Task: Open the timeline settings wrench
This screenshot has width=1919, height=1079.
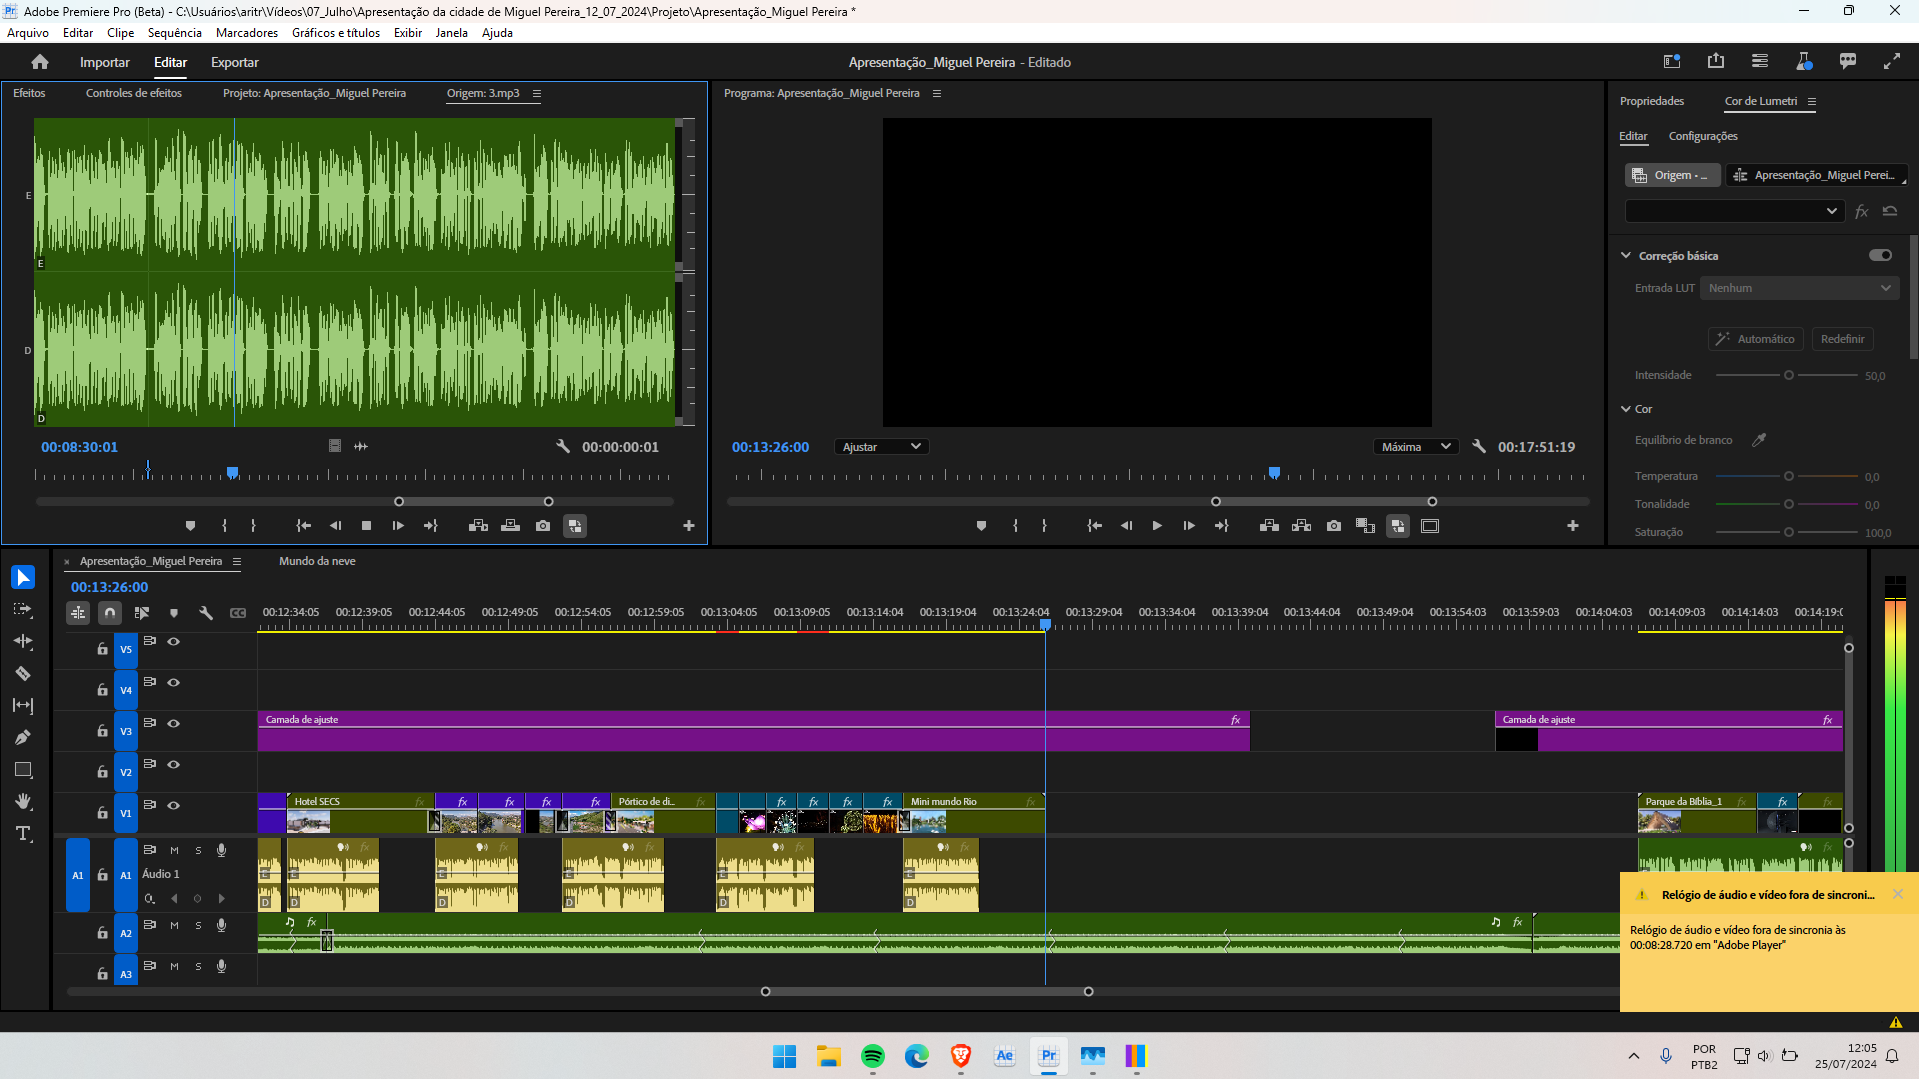Action: pos(206,613)
